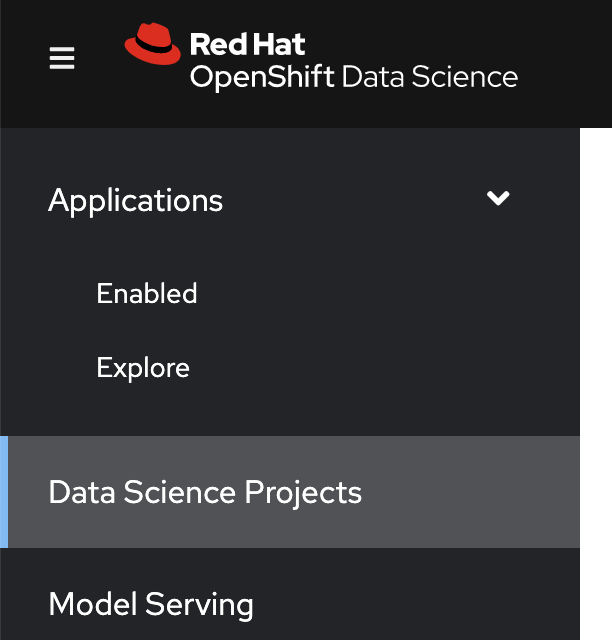Toggle the hamburger navigation menu icon
Viewport: 612px width, 640px height.
coord(62,60)
